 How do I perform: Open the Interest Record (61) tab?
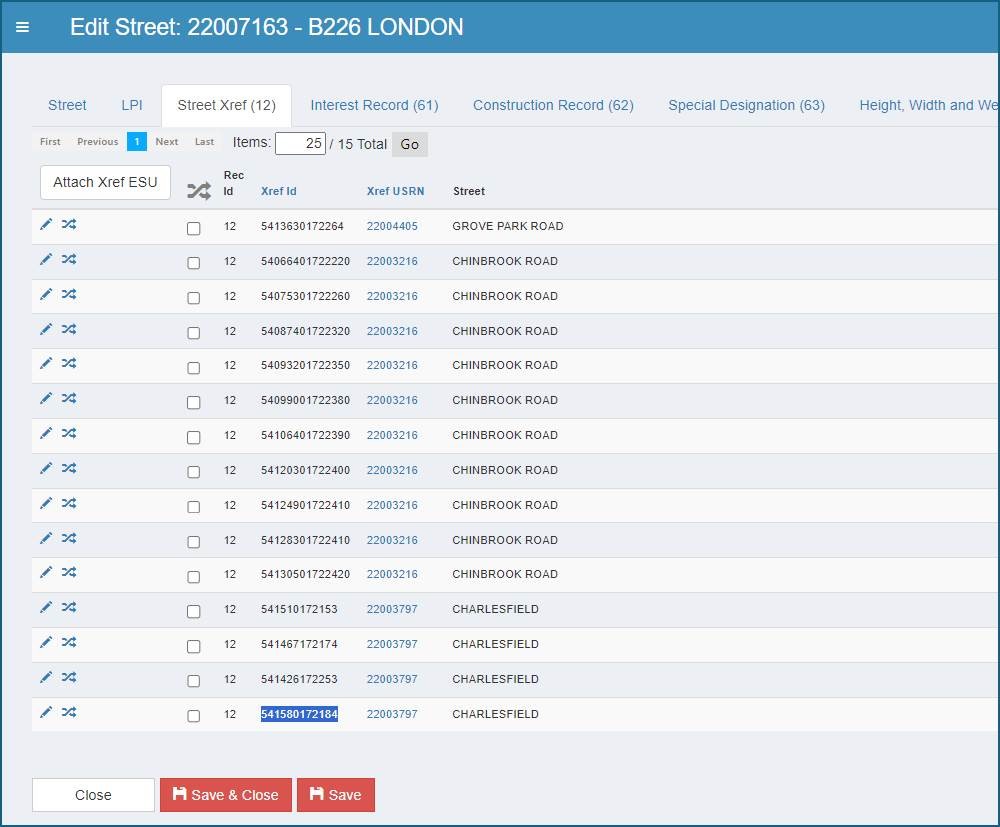tap(374, 105)
